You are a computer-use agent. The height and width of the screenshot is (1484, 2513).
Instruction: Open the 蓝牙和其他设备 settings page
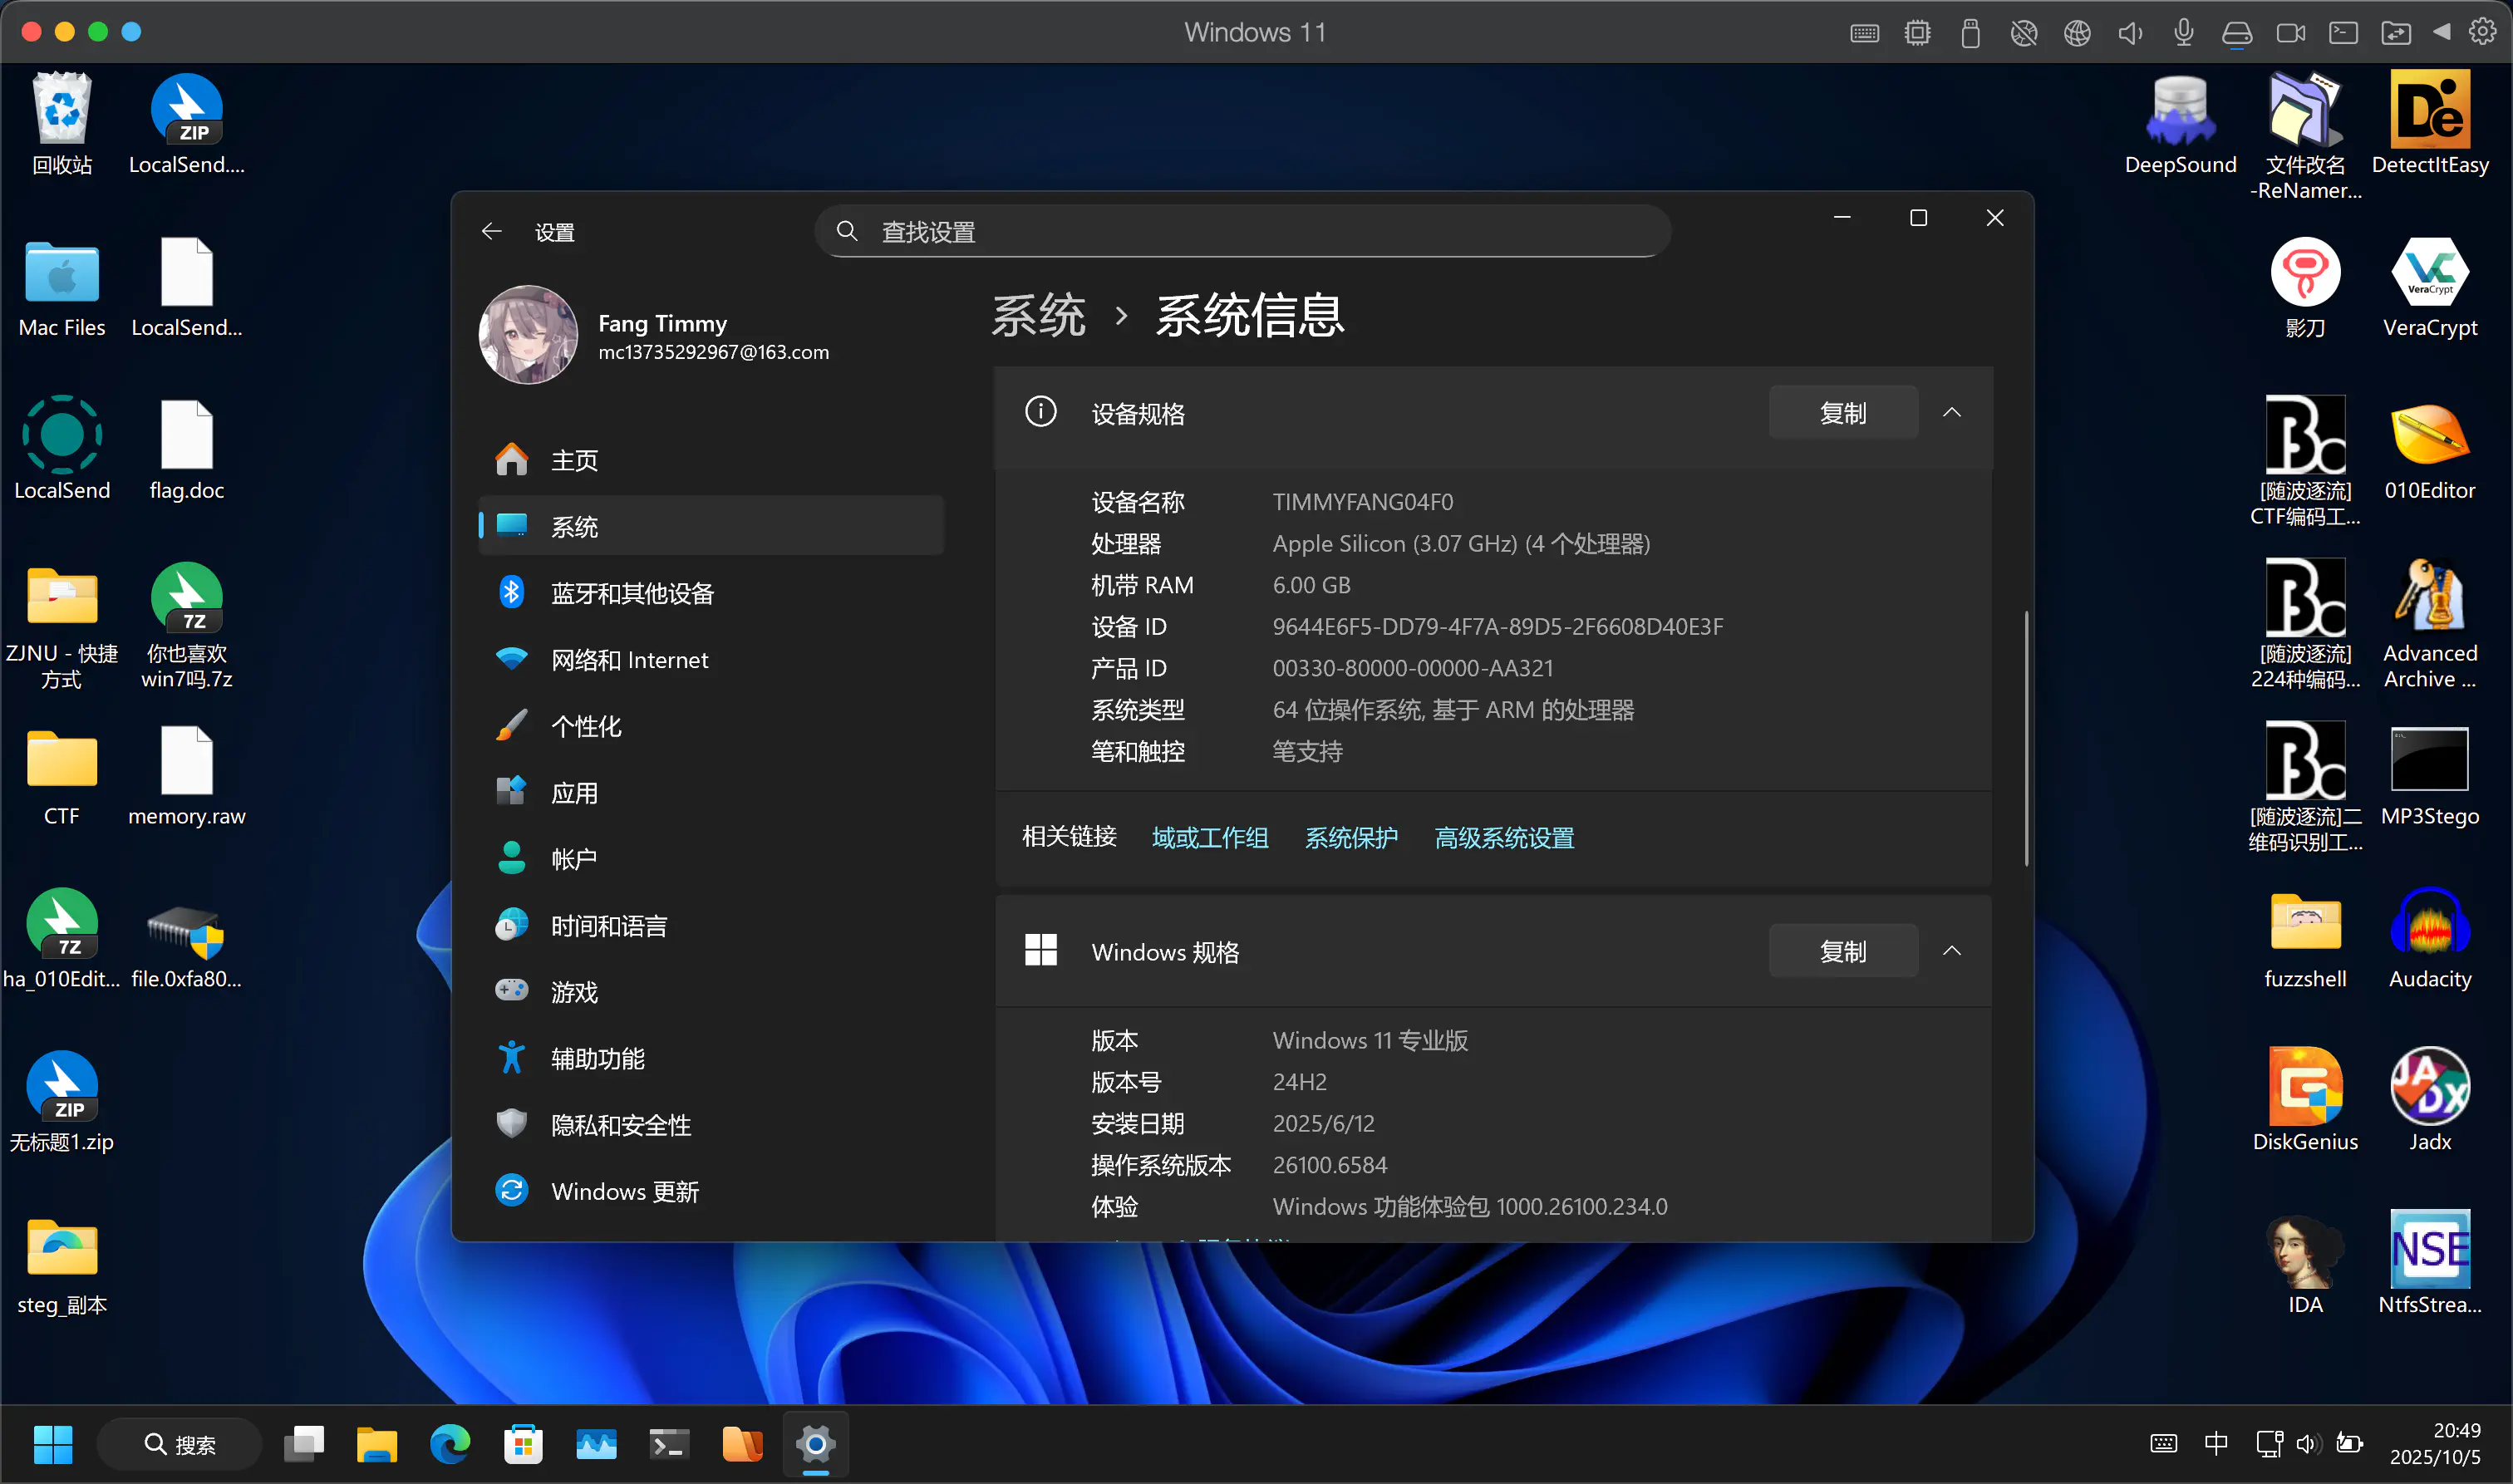pyautogui.click(x=632, y=593)
